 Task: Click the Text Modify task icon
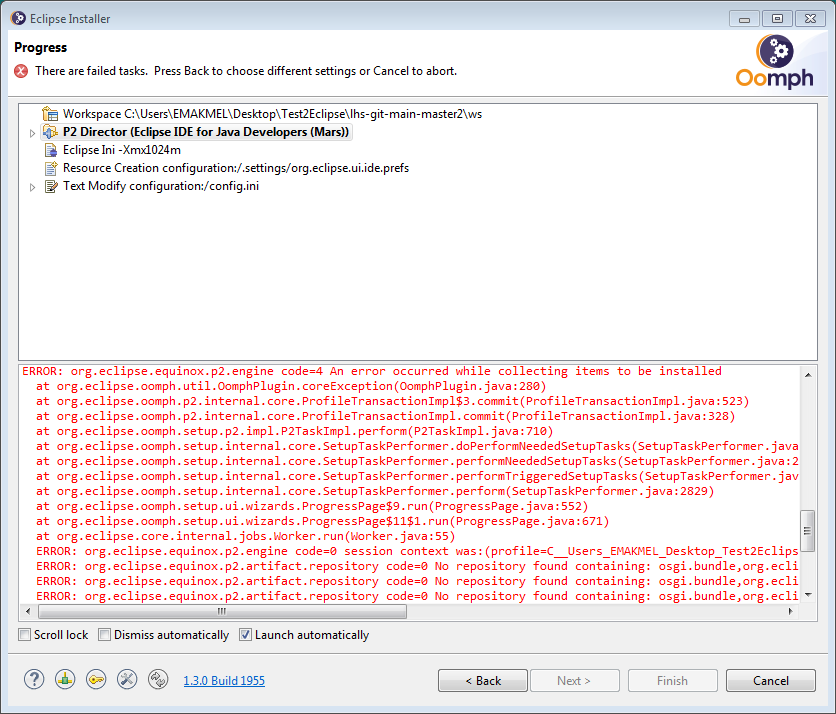point(51,186)
